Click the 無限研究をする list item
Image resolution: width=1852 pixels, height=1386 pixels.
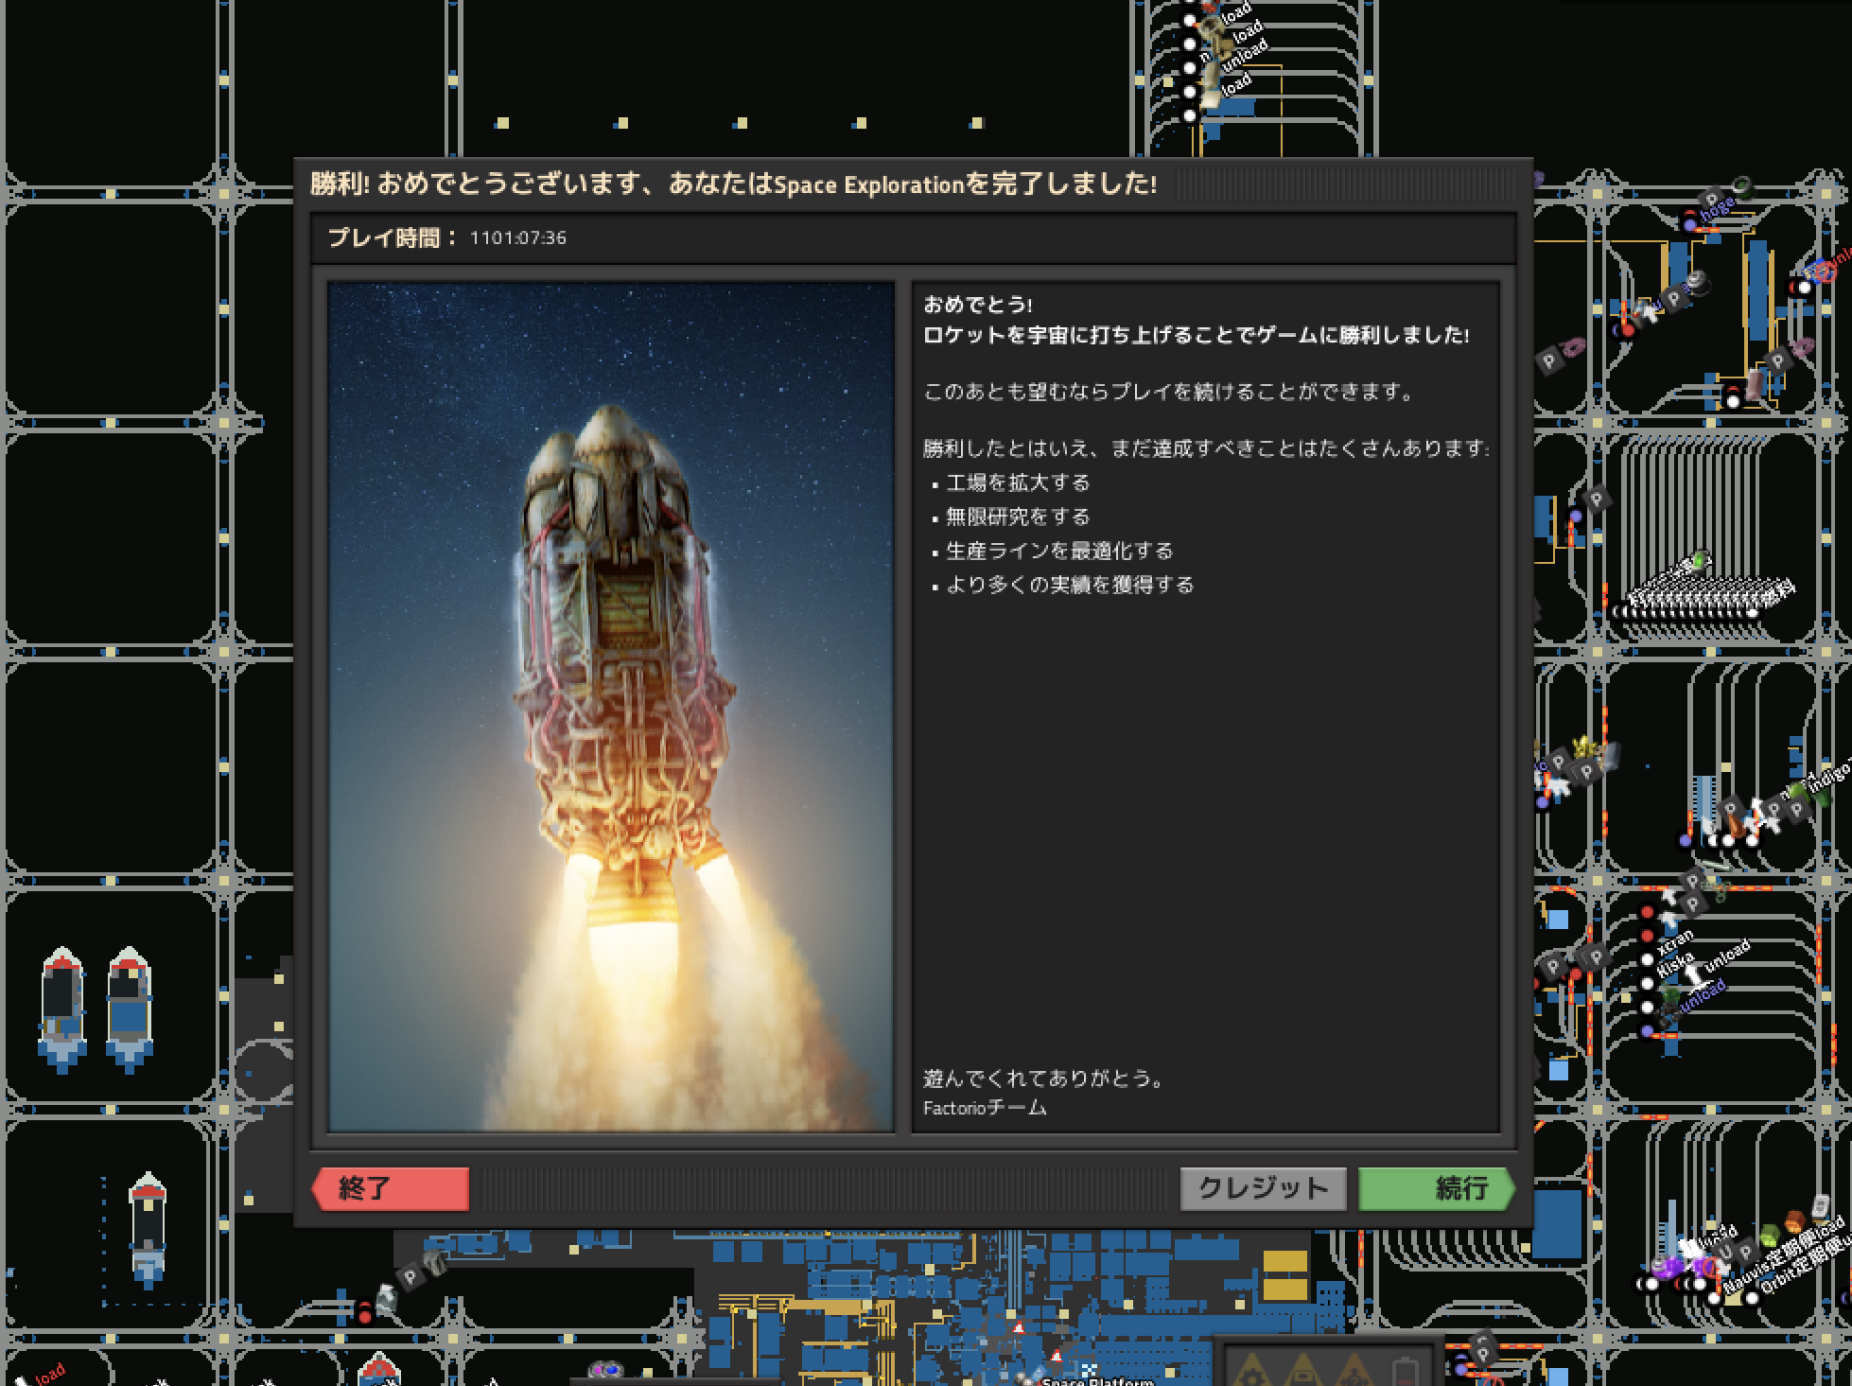point(1017,517)
